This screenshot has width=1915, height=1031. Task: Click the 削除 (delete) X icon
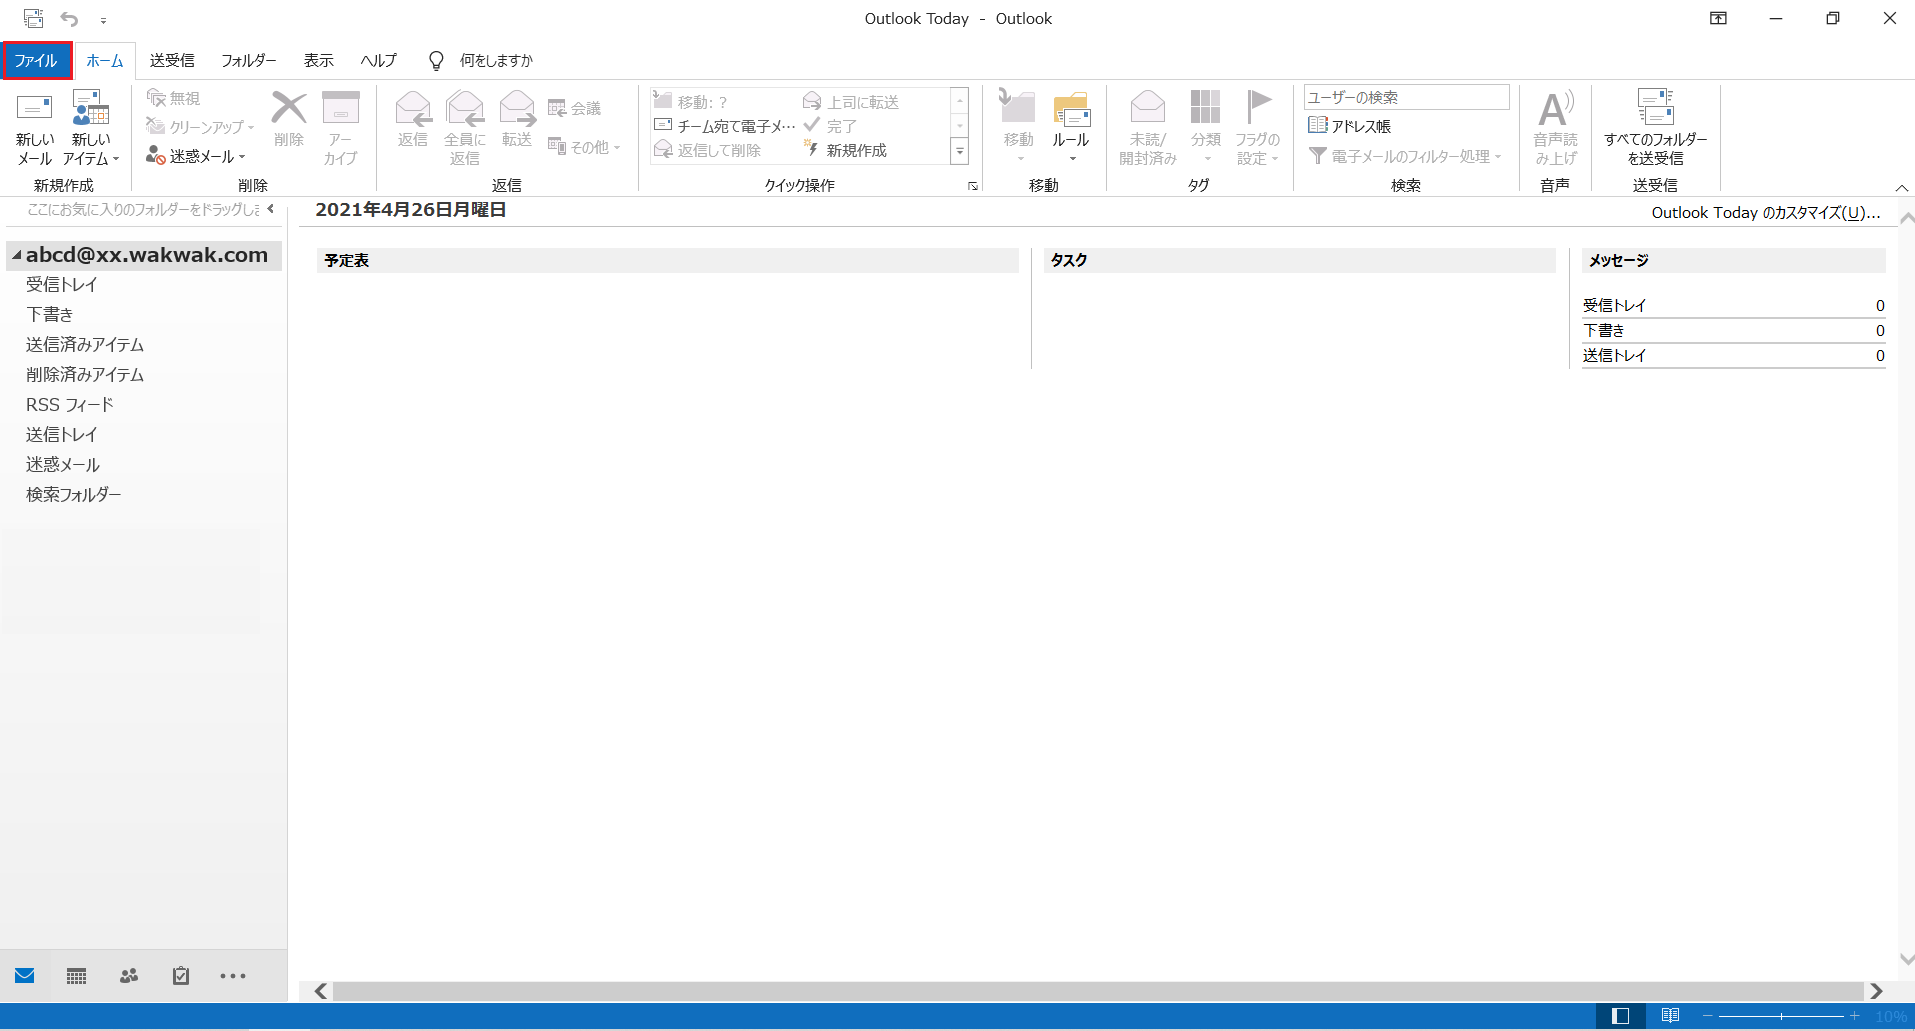point(289,107)
